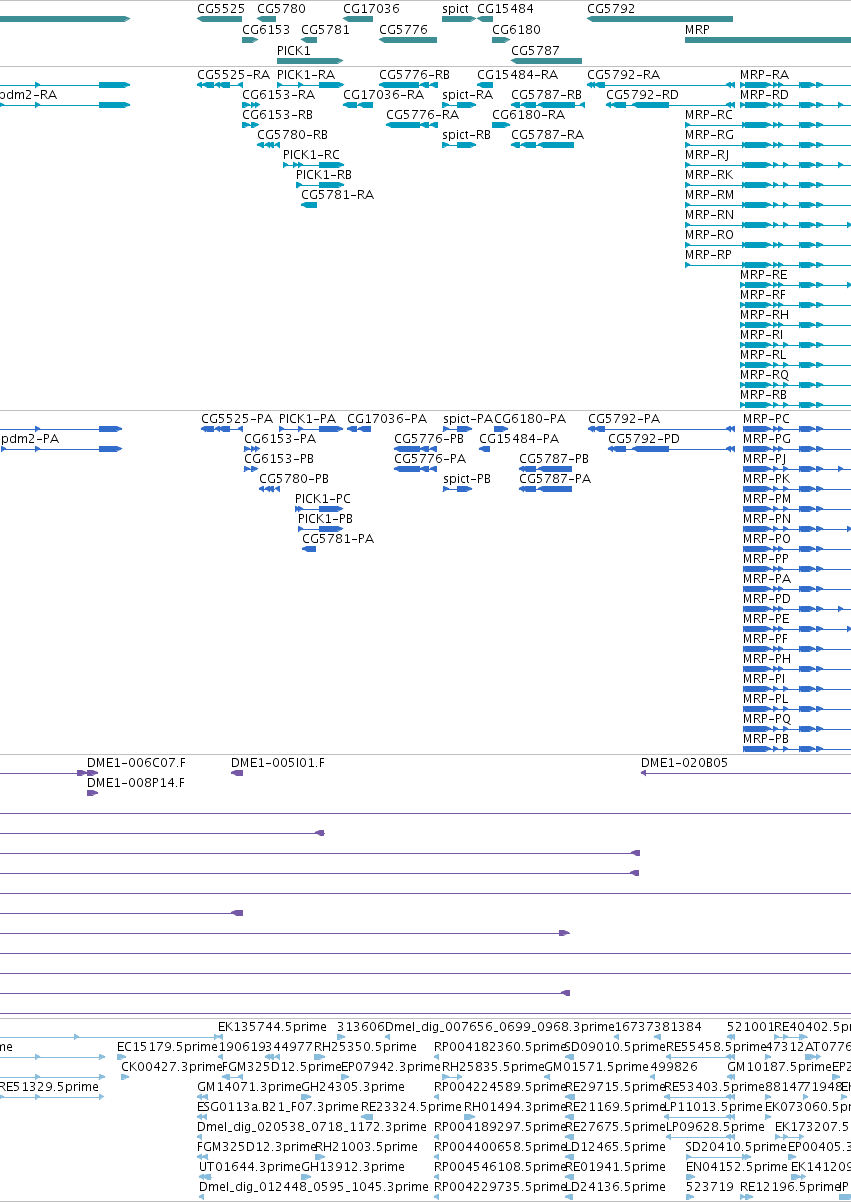Select the MRP-PB protein label
Viewport: 851px width, 1202px height.
point(767,739)
